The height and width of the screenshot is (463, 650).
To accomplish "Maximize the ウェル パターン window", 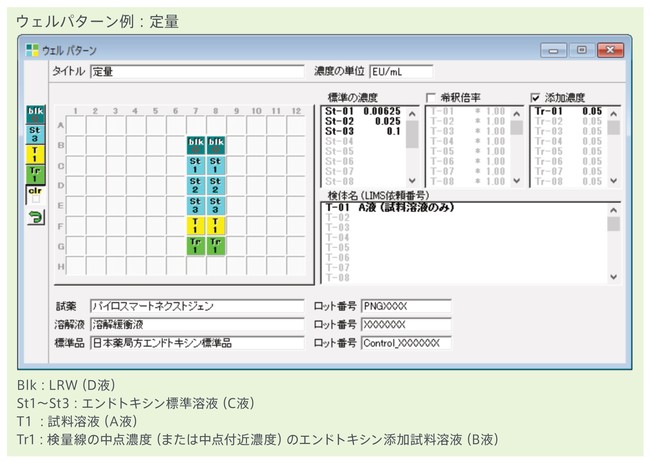I will click(582, 50).
